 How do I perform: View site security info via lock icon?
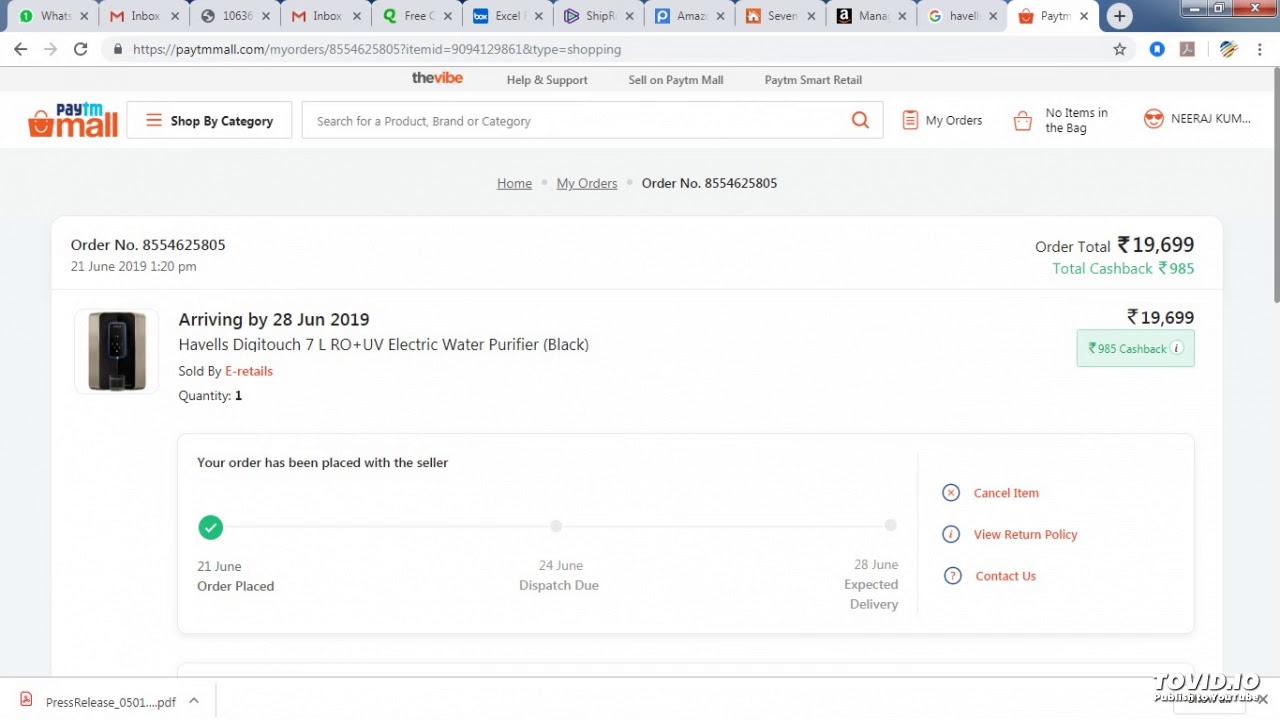tap(118, 49)
